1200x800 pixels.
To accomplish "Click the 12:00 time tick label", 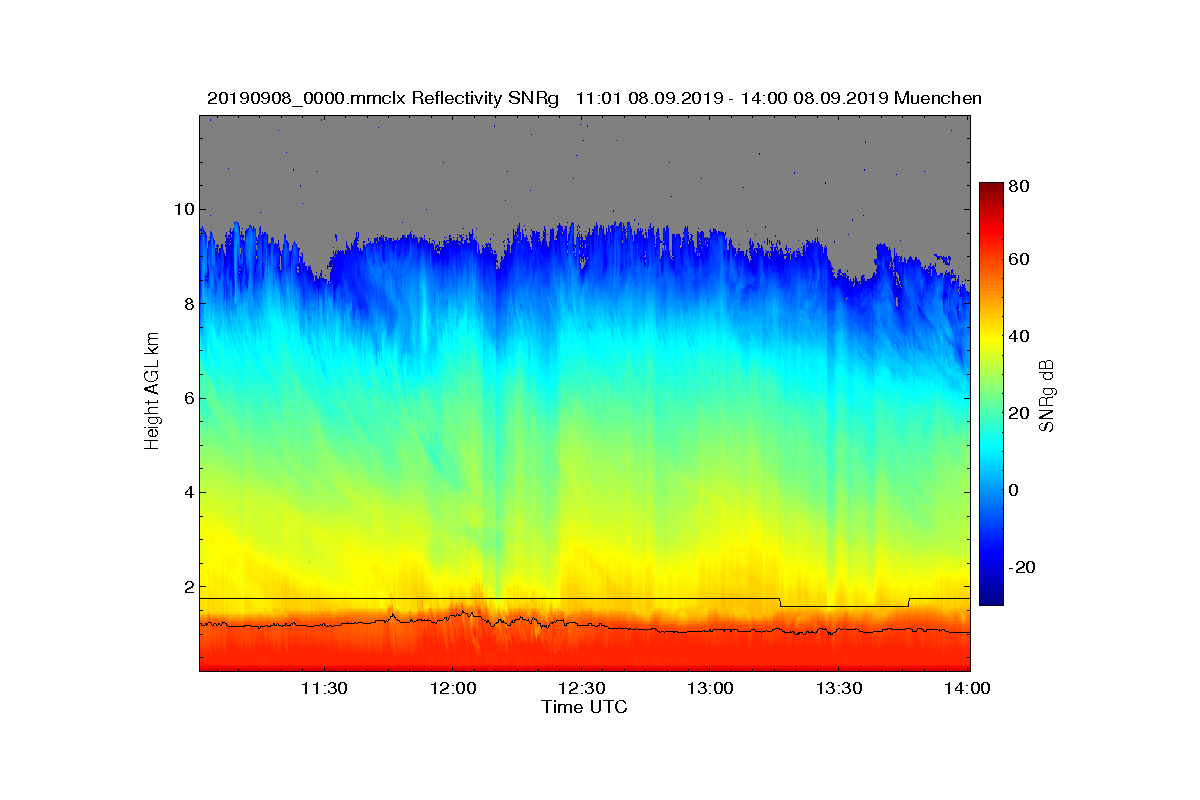I will (x=452, y=689).
